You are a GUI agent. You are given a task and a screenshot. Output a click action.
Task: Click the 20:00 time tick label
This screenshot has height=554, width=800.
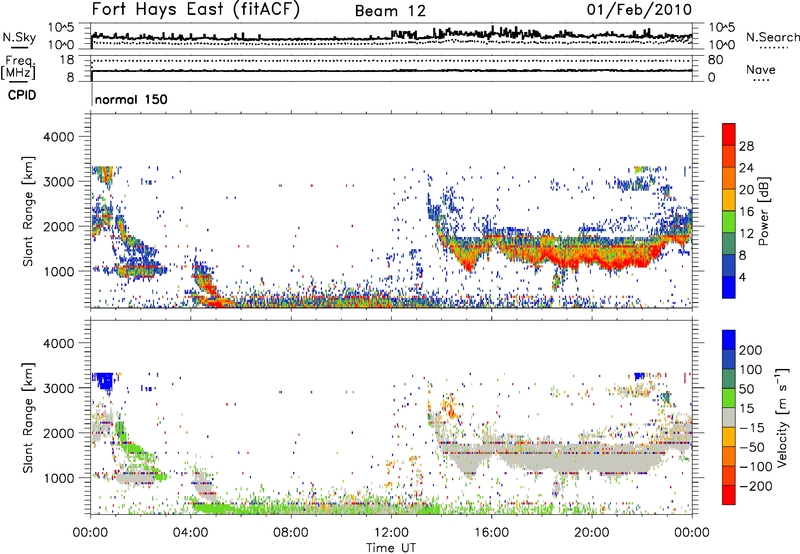[592, 533]
